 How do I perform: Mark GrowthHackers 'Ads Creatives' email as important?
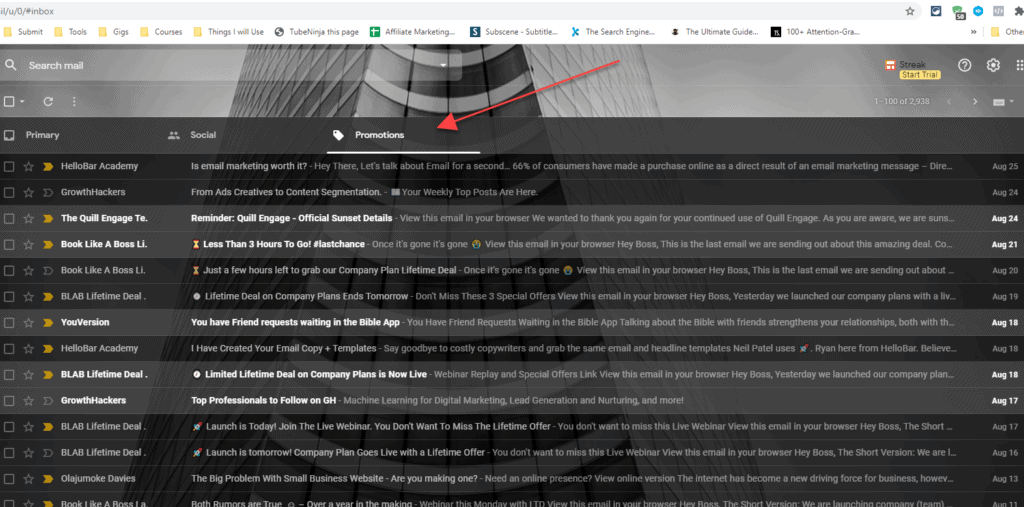click(47, 192)
